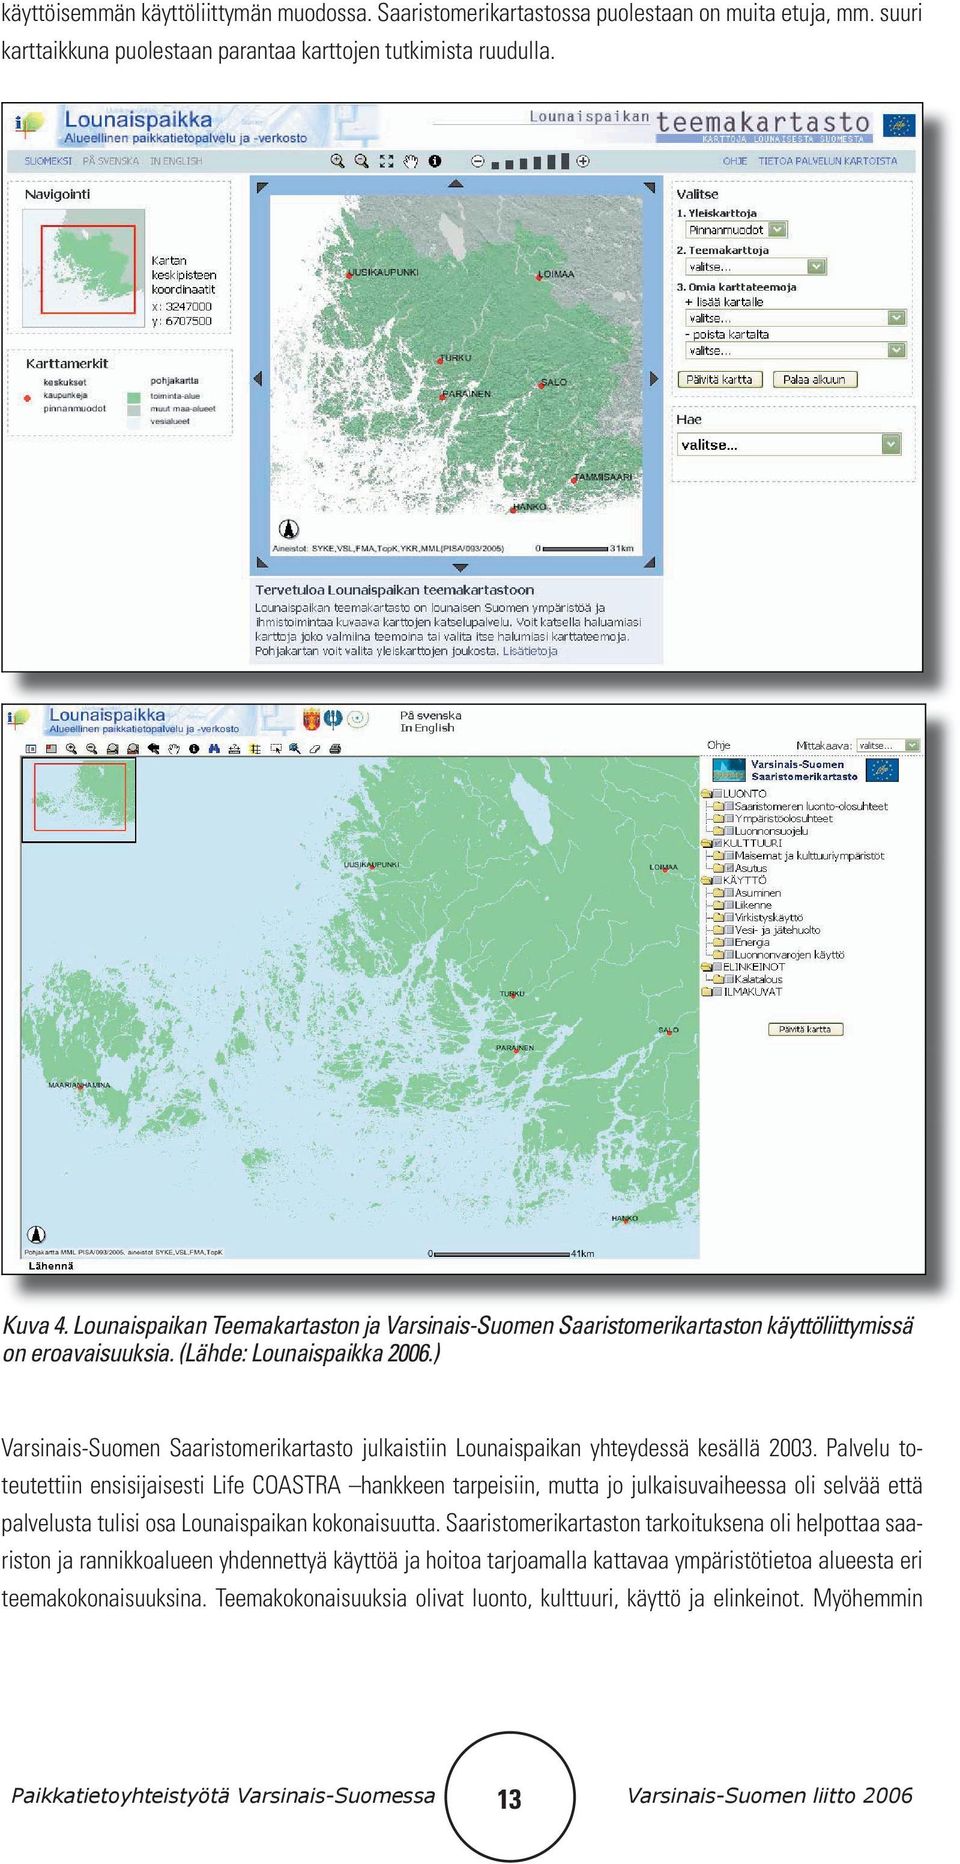Image resolution: width=960 pixels, height=1864 pixels.
Task: Open OHJE help in Teemakartasto menu bar
Action: point(735,161)
